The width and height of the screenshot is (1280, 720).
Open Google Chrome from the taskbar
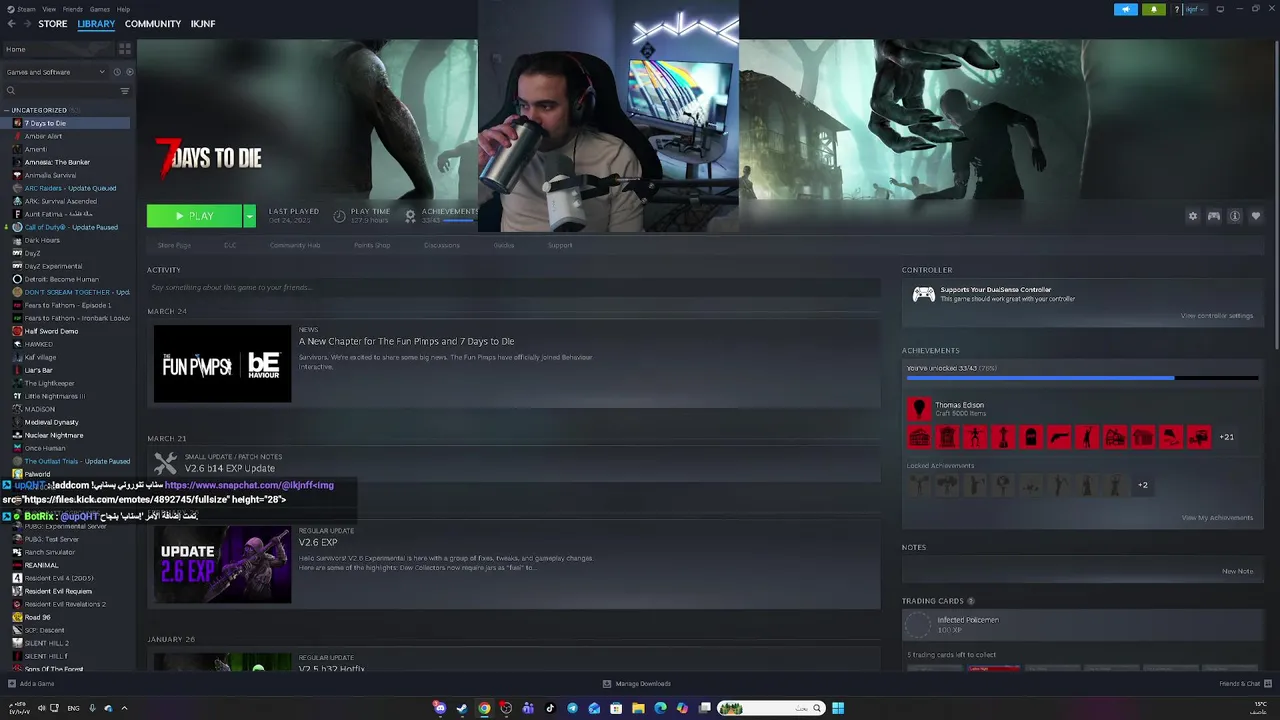[x=484, y=708]
